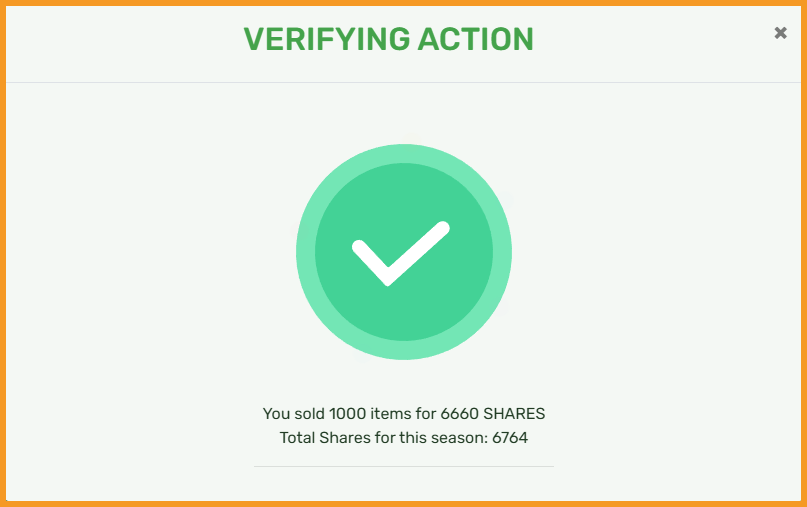Click the 1000 items quantity
807x507 pixels.
347,414
